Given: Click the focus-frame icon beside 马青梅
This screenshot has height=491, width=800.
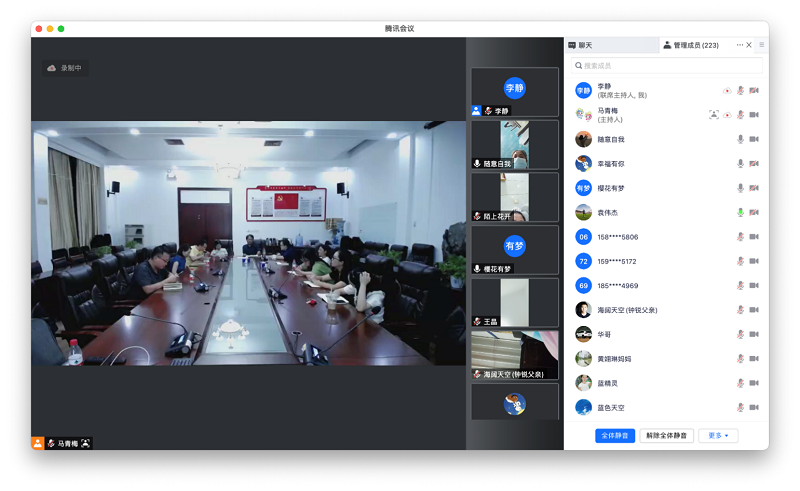Looking at the screenshot, I should pos(714,115).
